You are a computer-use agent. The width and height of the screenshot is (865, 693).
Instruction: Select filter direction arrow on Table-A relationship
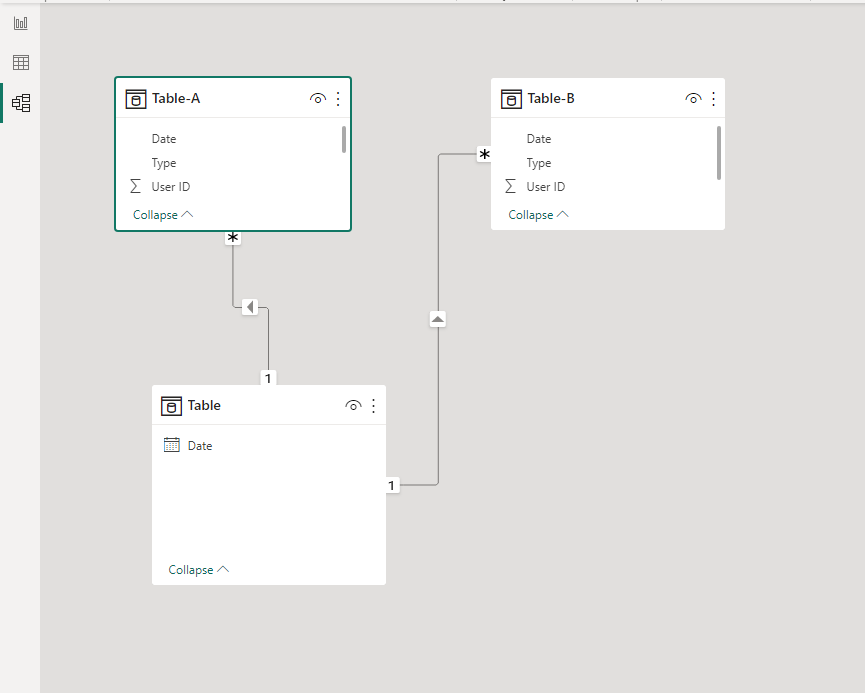pos(250,307)
